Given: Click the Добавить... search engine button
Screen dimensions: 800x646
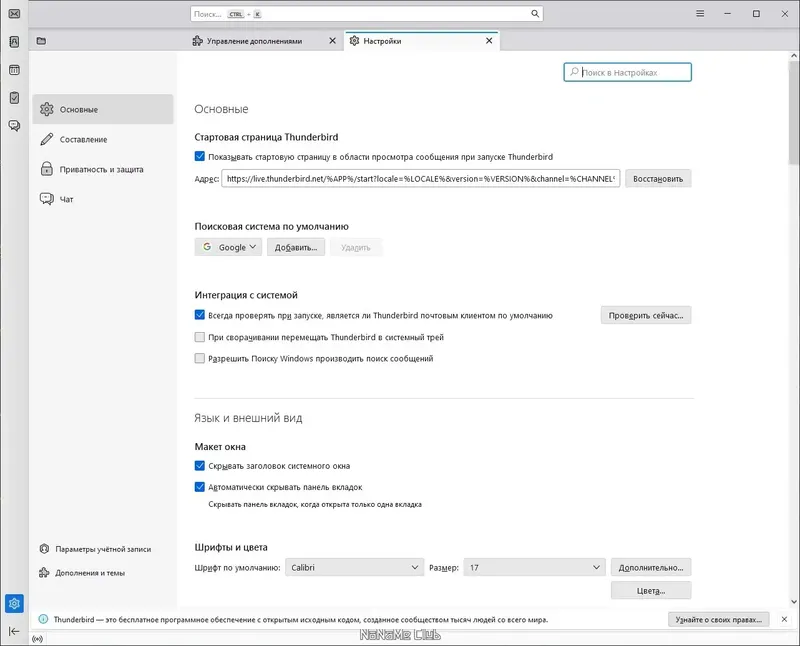Looking at the screenshot, I should point(296,247).
